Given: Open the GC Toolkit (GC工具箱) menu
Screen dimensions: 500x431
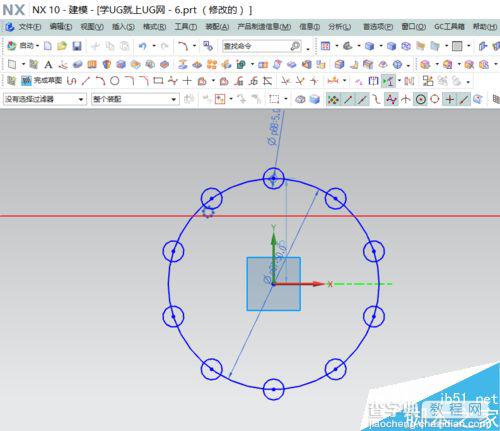Looking at the screenshot, I should [449, 27].
